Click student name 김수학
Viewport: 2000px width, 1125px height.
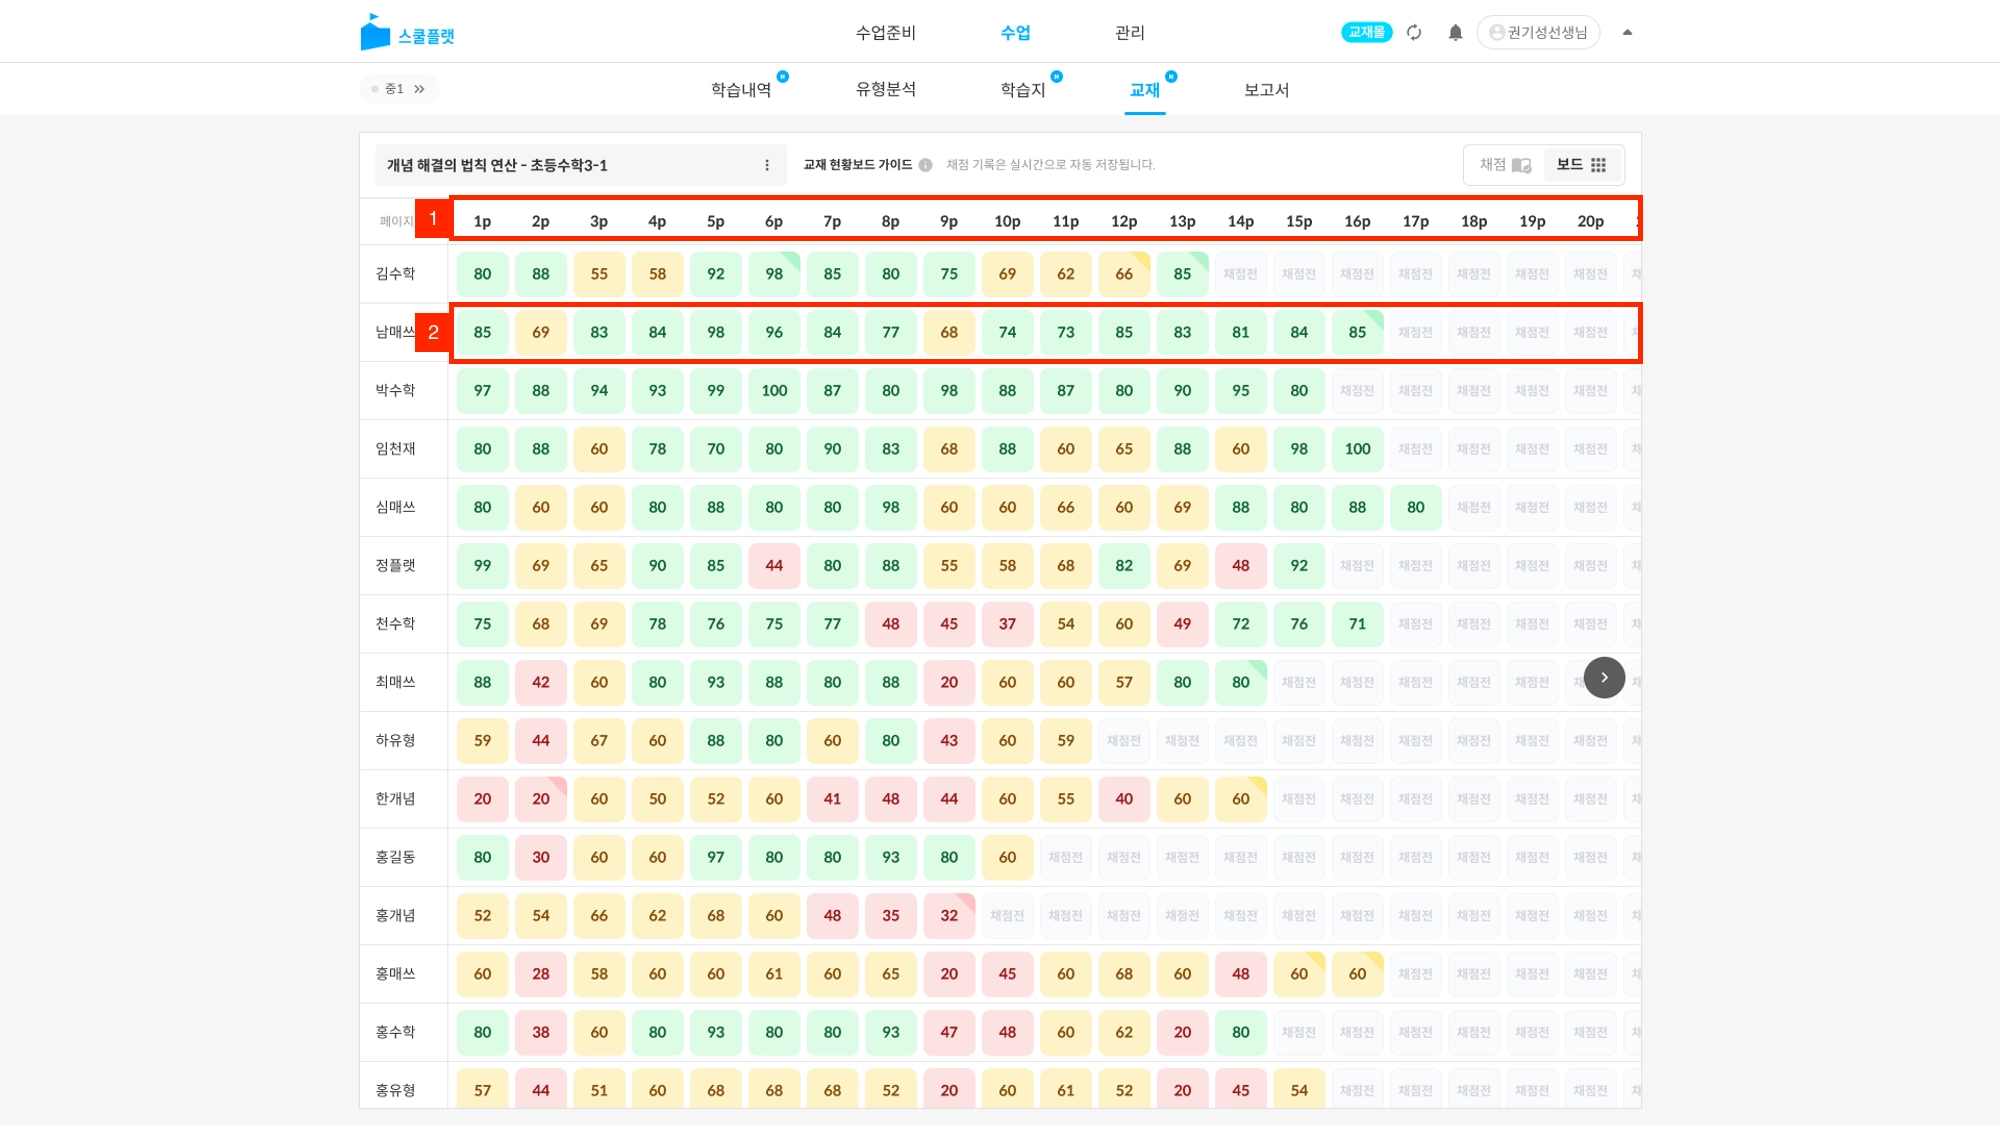click(395, 274)
